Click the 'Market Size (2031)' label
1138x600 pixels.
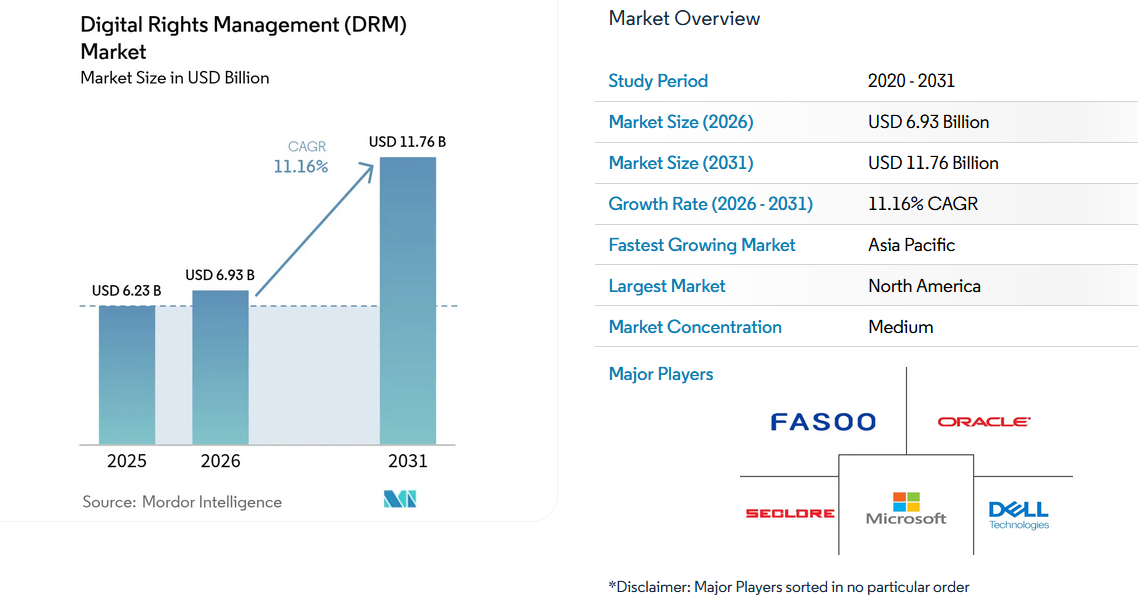point(681,163)
